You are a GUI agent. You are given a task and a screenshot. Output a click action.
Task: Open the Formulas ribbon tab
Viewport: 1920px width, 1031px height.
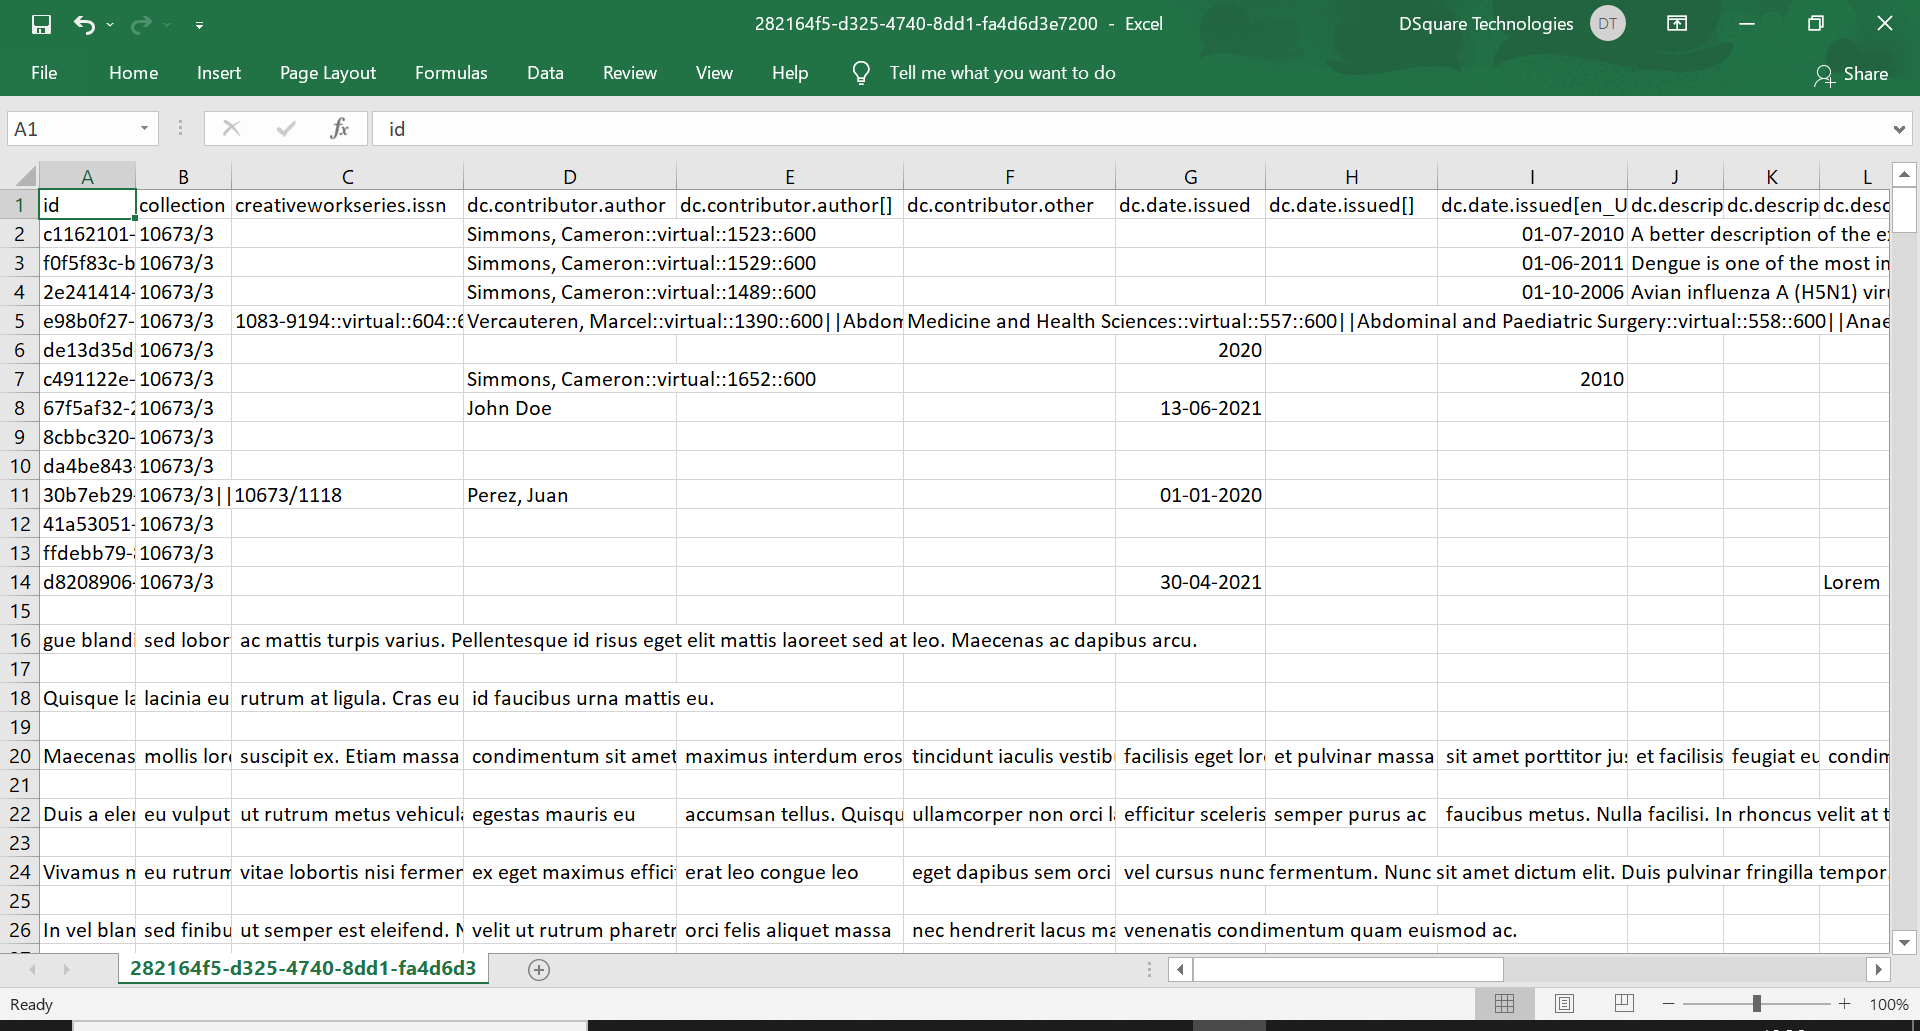tap(451, 72)
